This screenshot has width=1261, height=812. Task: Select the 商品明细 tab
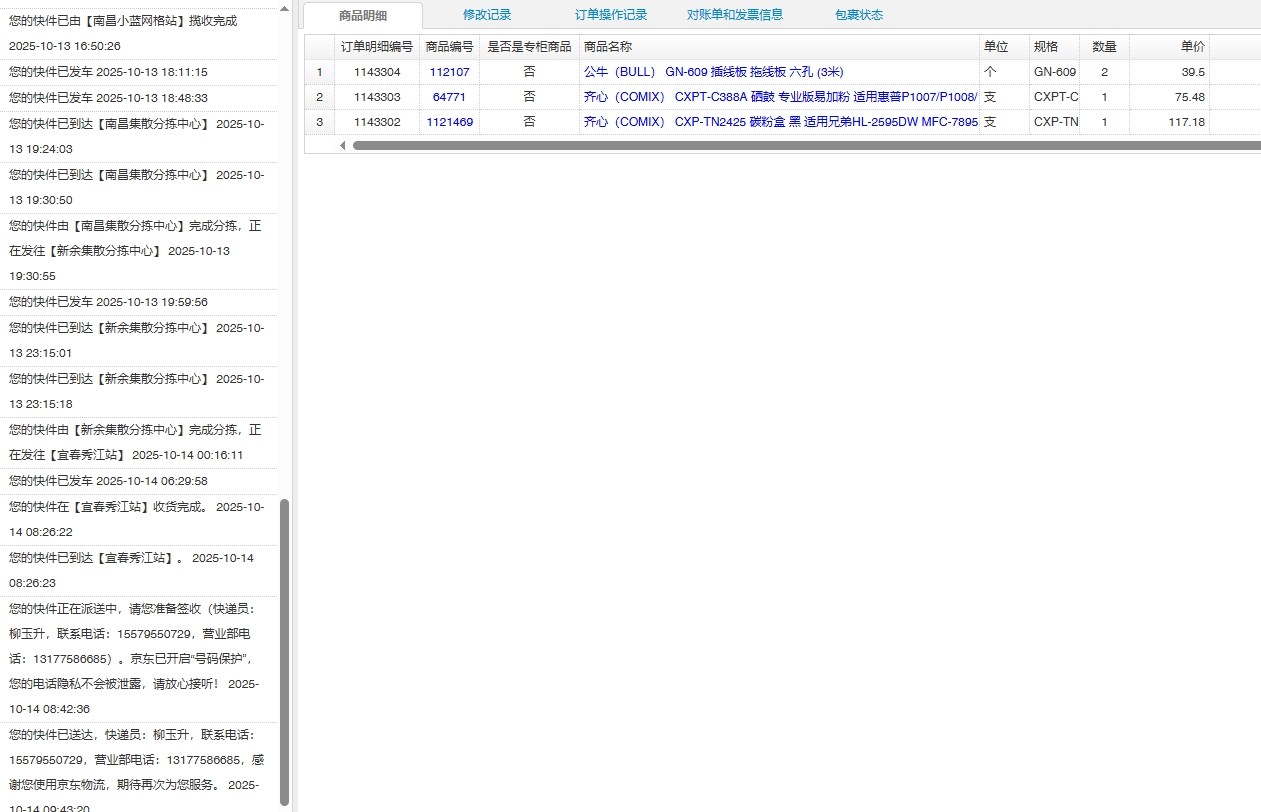pos(363,15)
